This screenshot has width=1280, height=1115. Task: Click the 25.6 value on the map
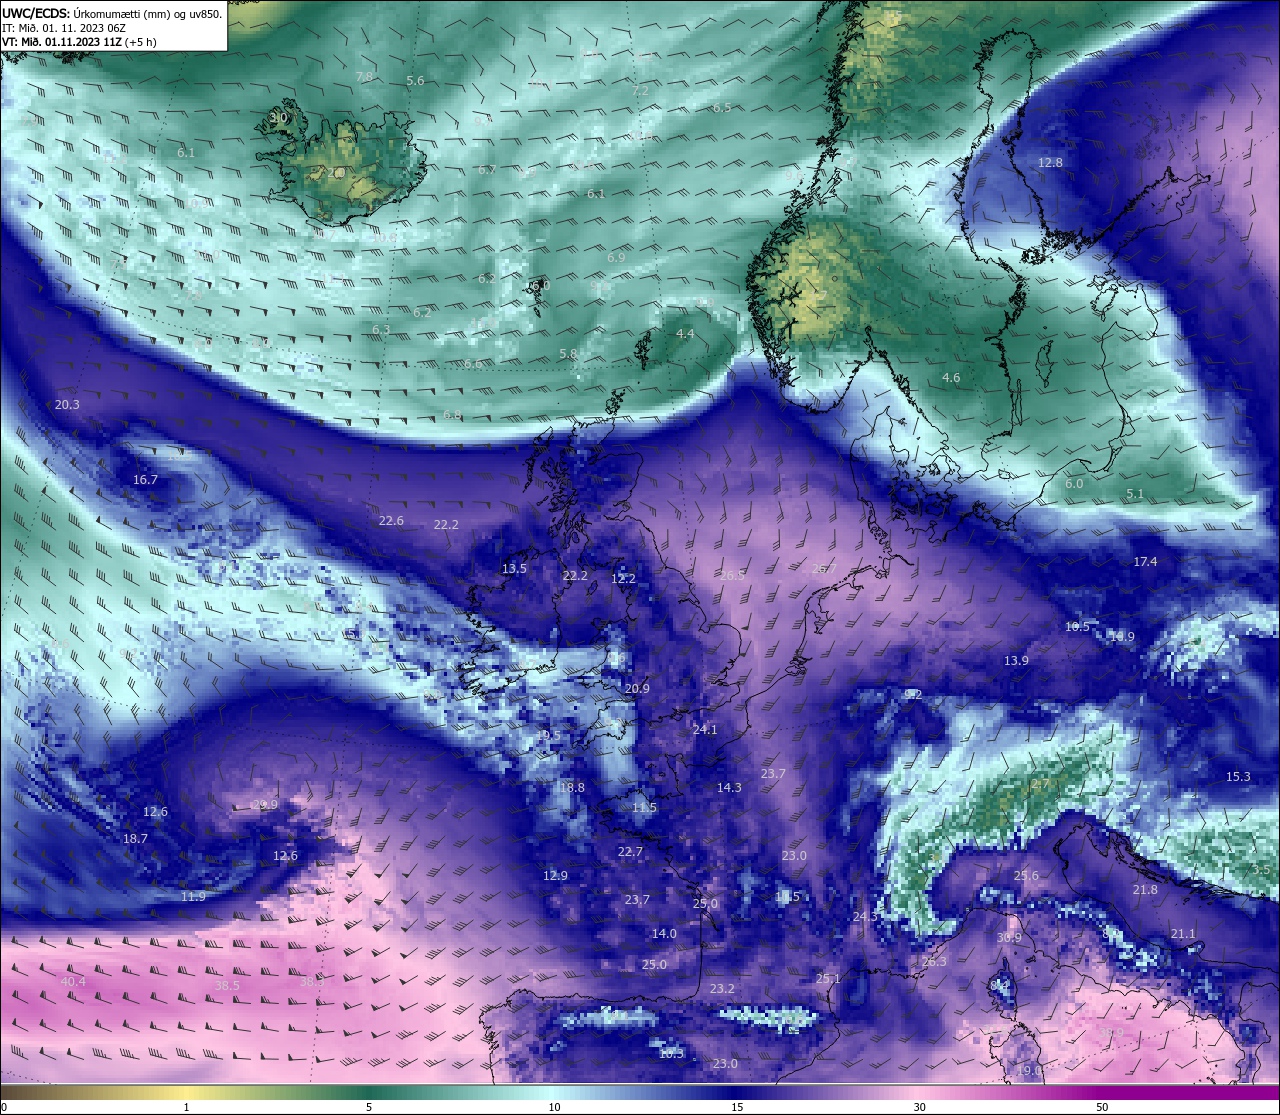(x=1026, y=876)
